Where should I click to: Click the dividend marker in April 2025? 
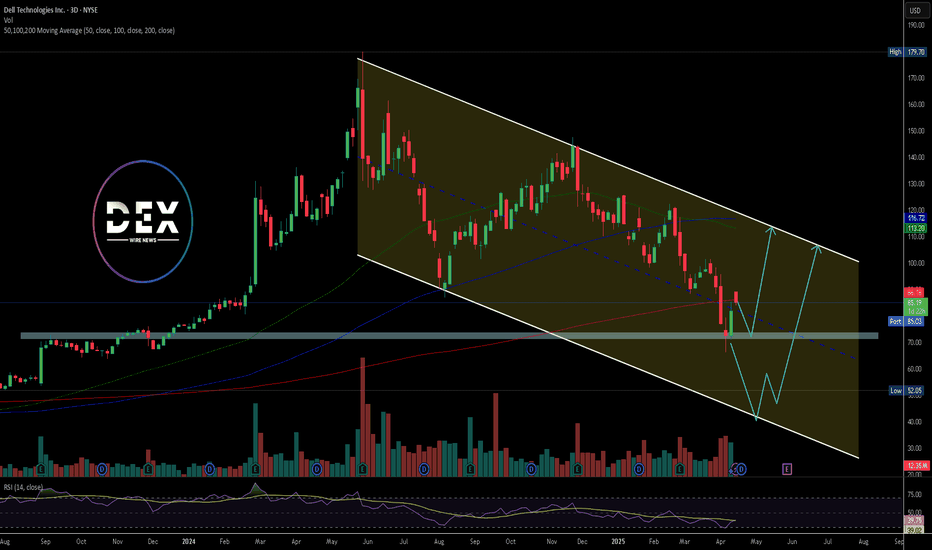point(741,470)
